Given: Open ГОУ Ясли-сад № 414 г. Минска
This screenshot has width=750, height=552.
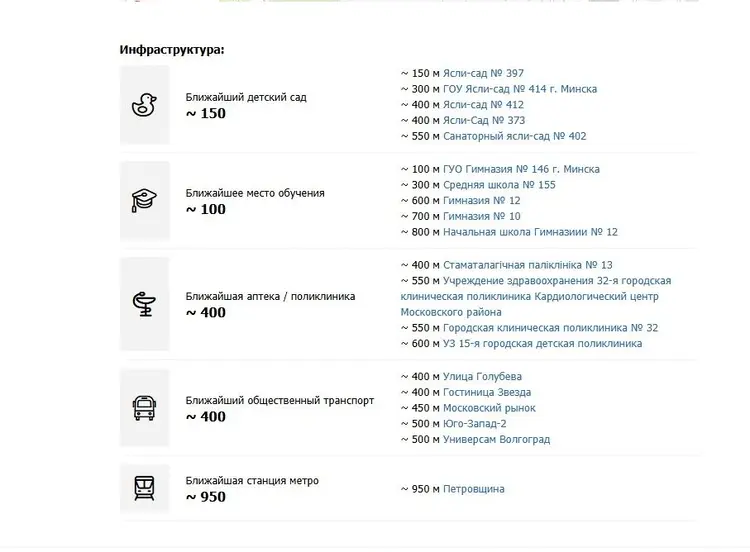Looking at the screenshot, I should point(520,89).
